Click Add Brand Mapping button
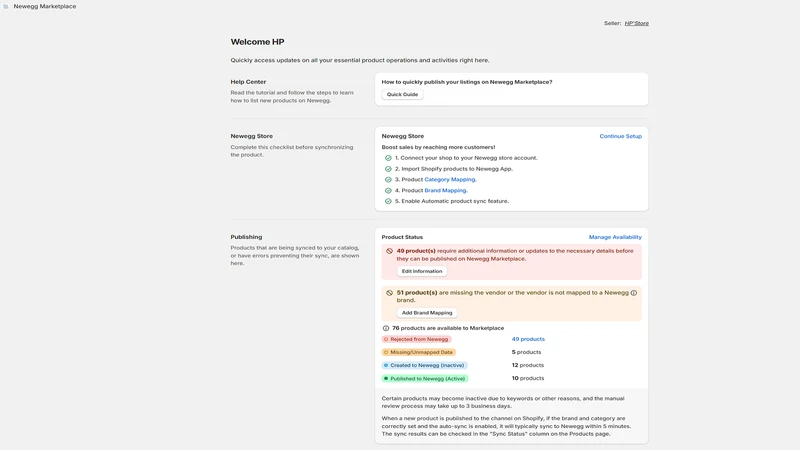The width and height of the screenshot is (800, 450). point(427,313)
